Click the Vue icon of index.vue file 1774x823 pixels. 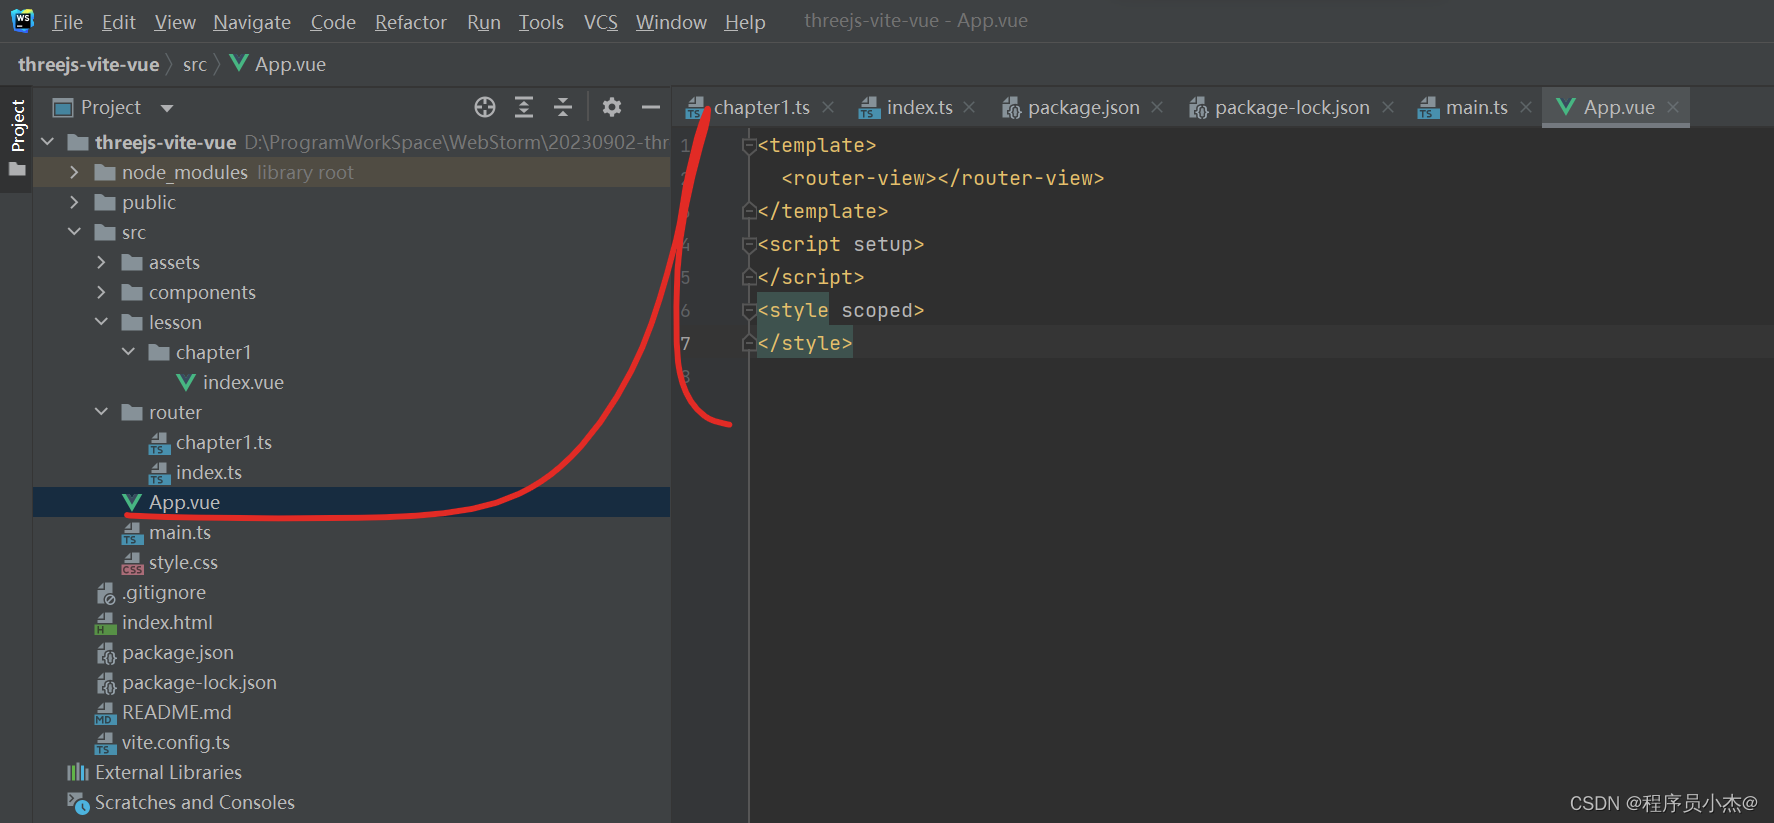point(185,382)
